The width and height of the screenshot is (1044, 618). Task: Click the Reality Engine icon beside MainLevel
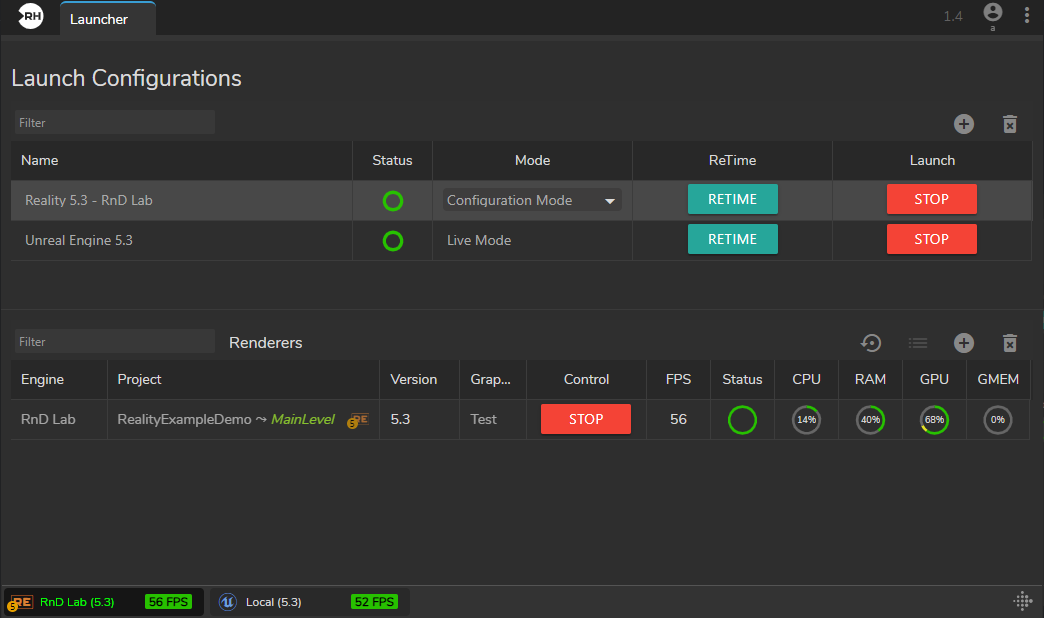pos(358,420)
